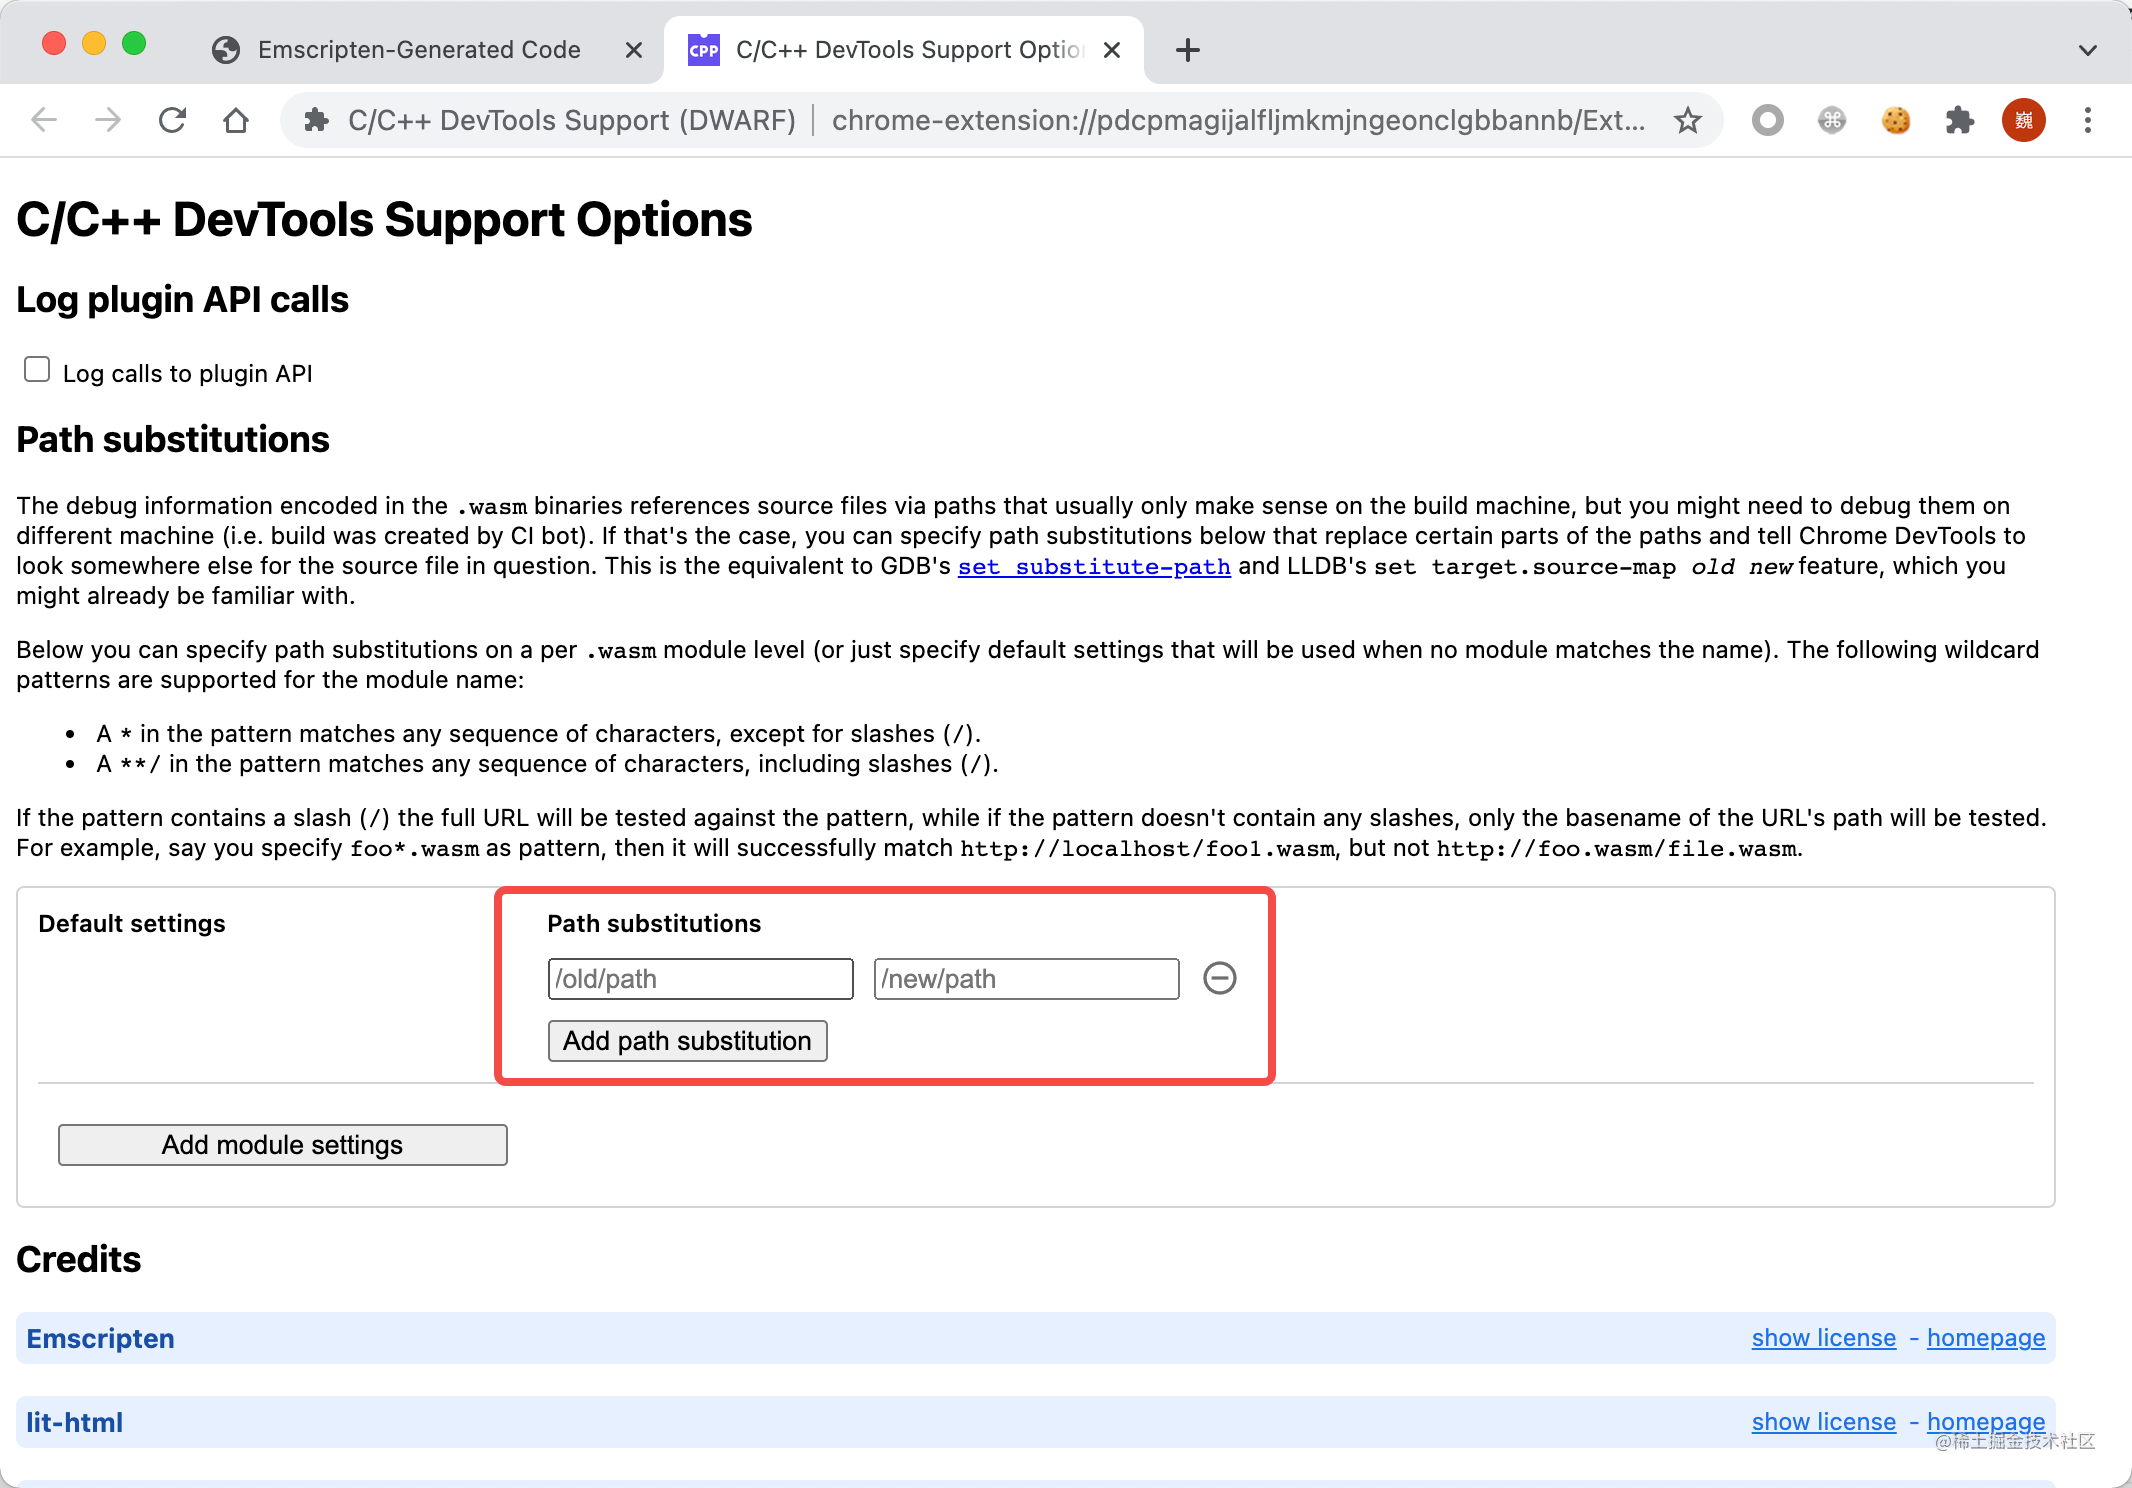Bookmark this page with the star icon

pos(1688,121)
